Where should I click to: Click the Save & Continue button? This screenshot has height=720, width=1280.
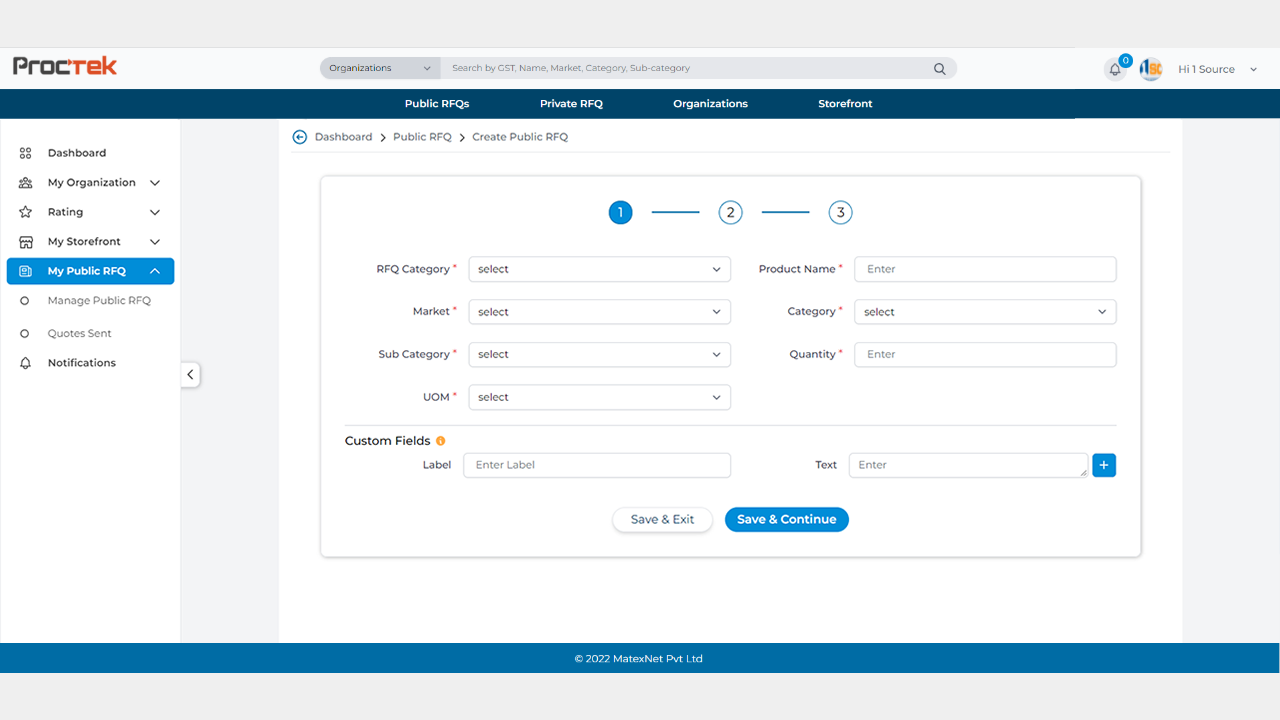tap(786, 520)
